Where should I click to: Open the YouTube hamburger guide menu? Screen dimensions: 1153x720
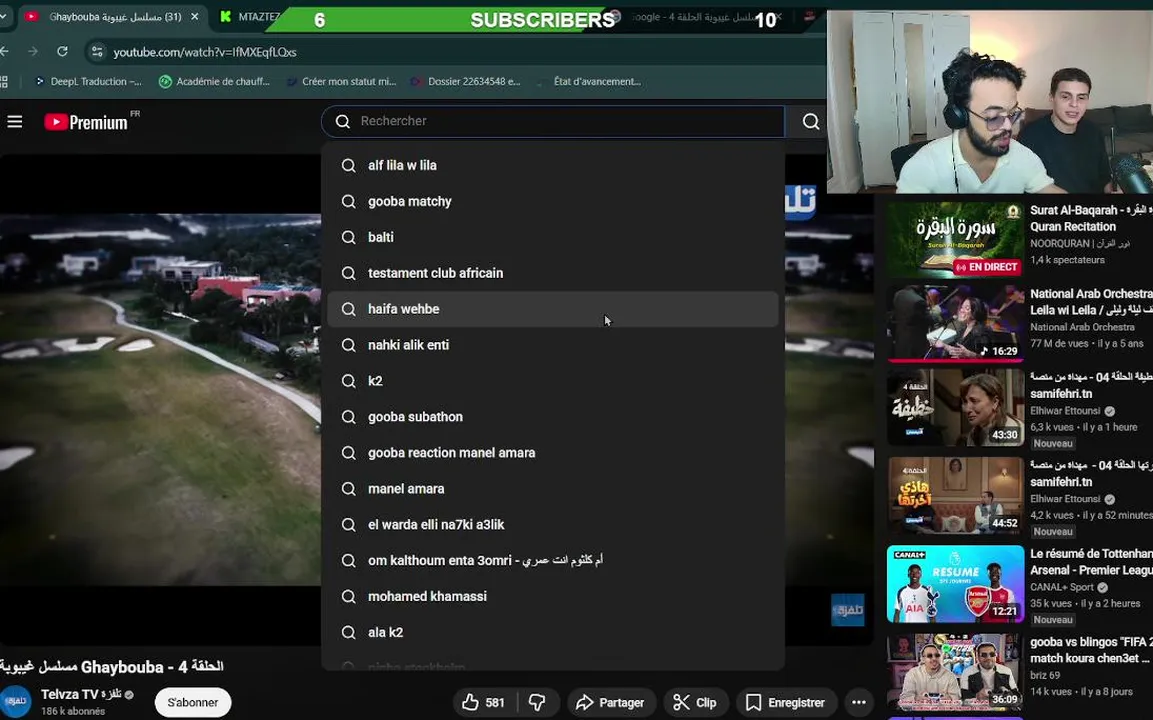[x=15, y=122]
